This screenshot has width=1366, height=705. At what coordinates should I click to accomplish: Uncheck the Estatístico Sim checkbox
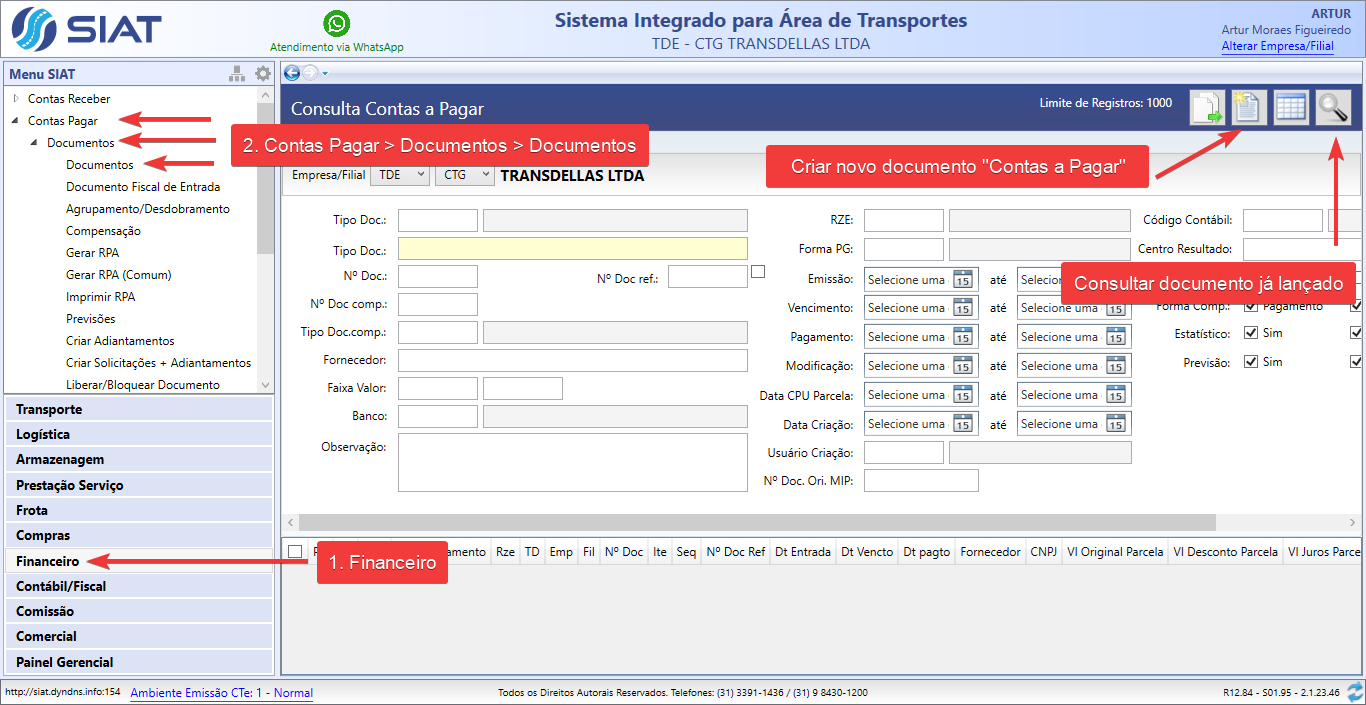click(x=1250, y=333)
